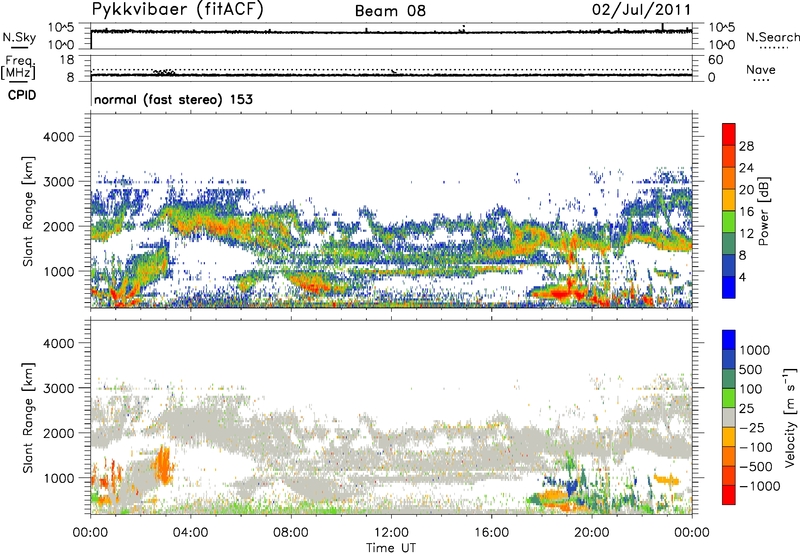Click the power panel 'Slant Range [km]' label
This screenshot has height=554, width=800.
tap(28, 211)
